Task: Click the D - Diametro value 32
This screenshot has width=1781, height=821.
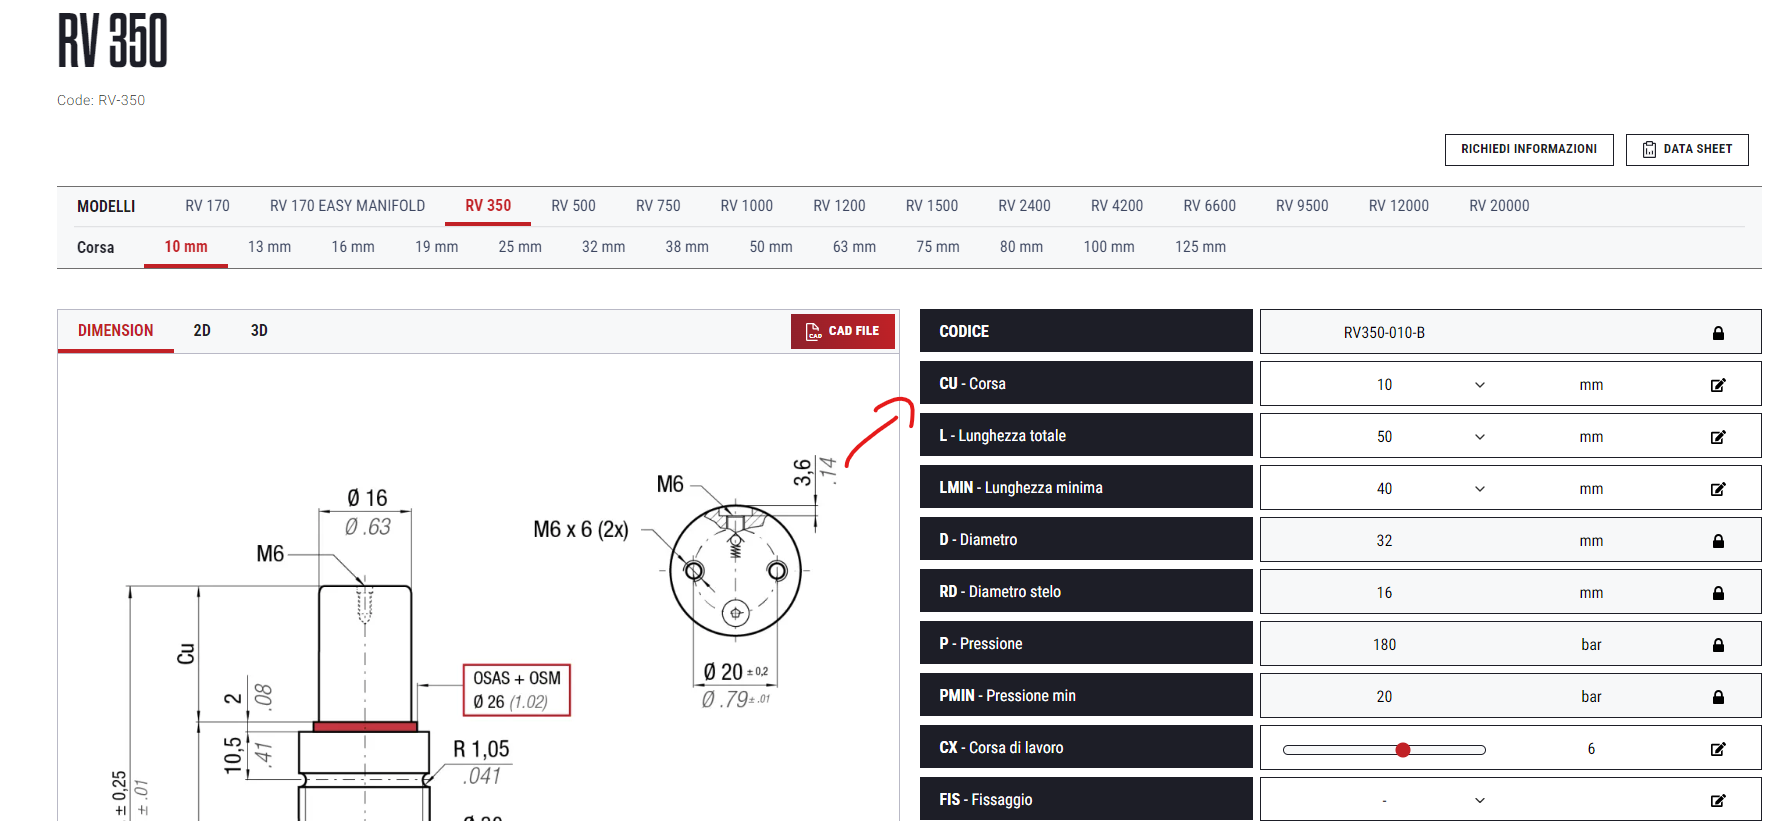Action: coord(1384,541)
